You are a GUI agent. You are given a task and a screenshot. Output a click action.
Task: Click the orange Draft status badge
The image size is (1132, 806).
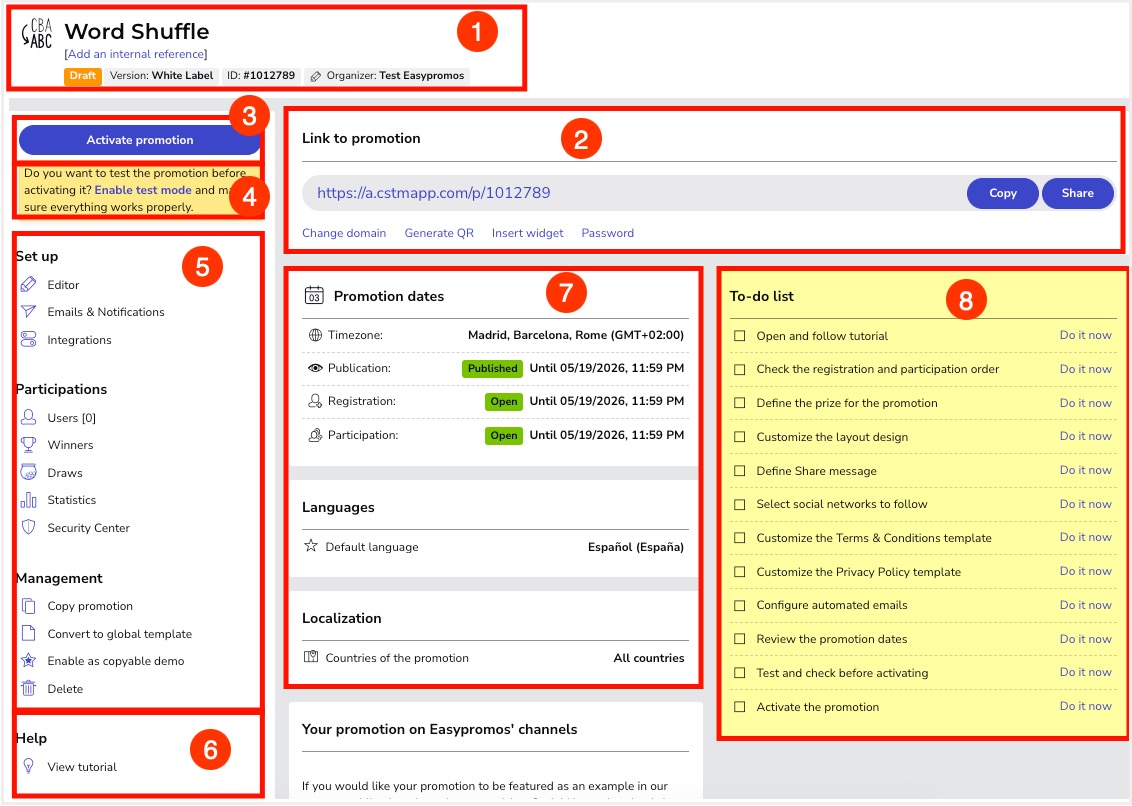[83, 76]
